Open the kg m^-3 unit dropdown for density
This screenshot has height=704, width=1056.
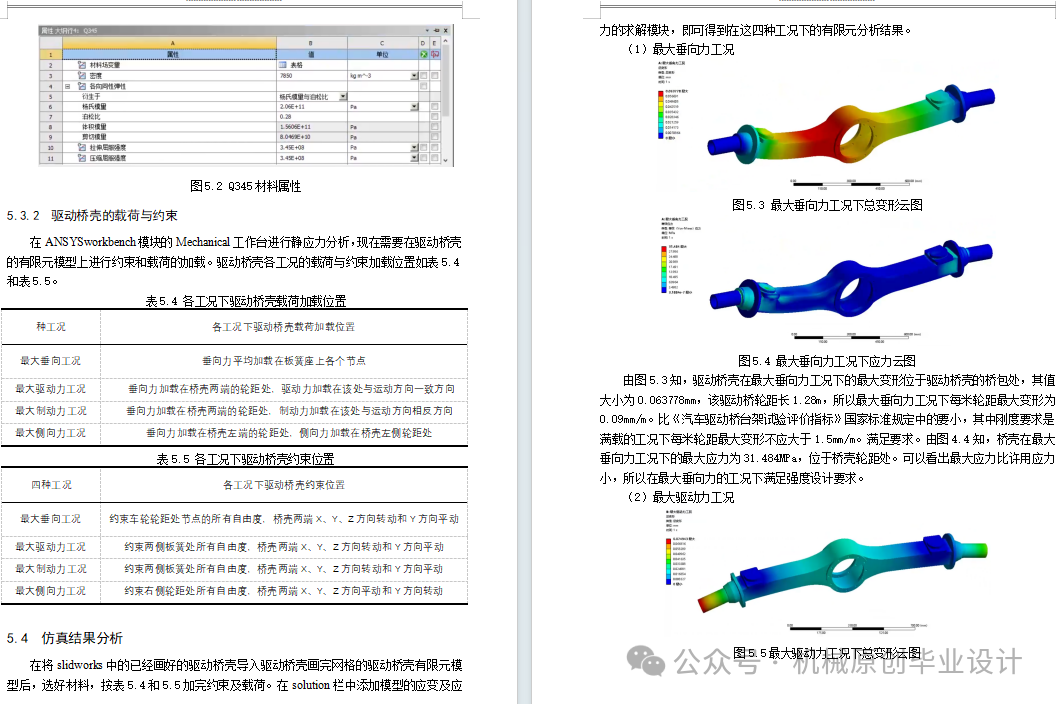(414, 75)
